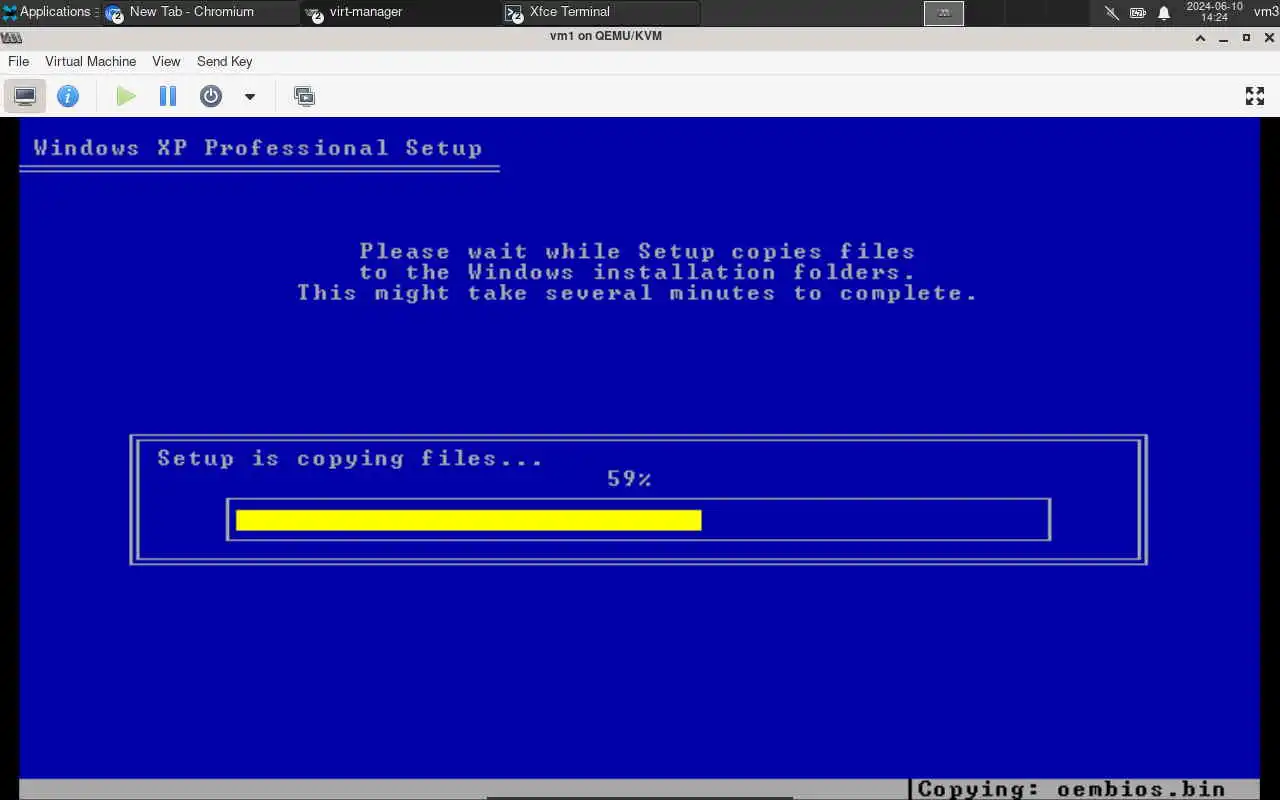The image size is (1280, 800).
Task: Expand the shutdown options dropdown arrow
Action: (x=250, y=97)
